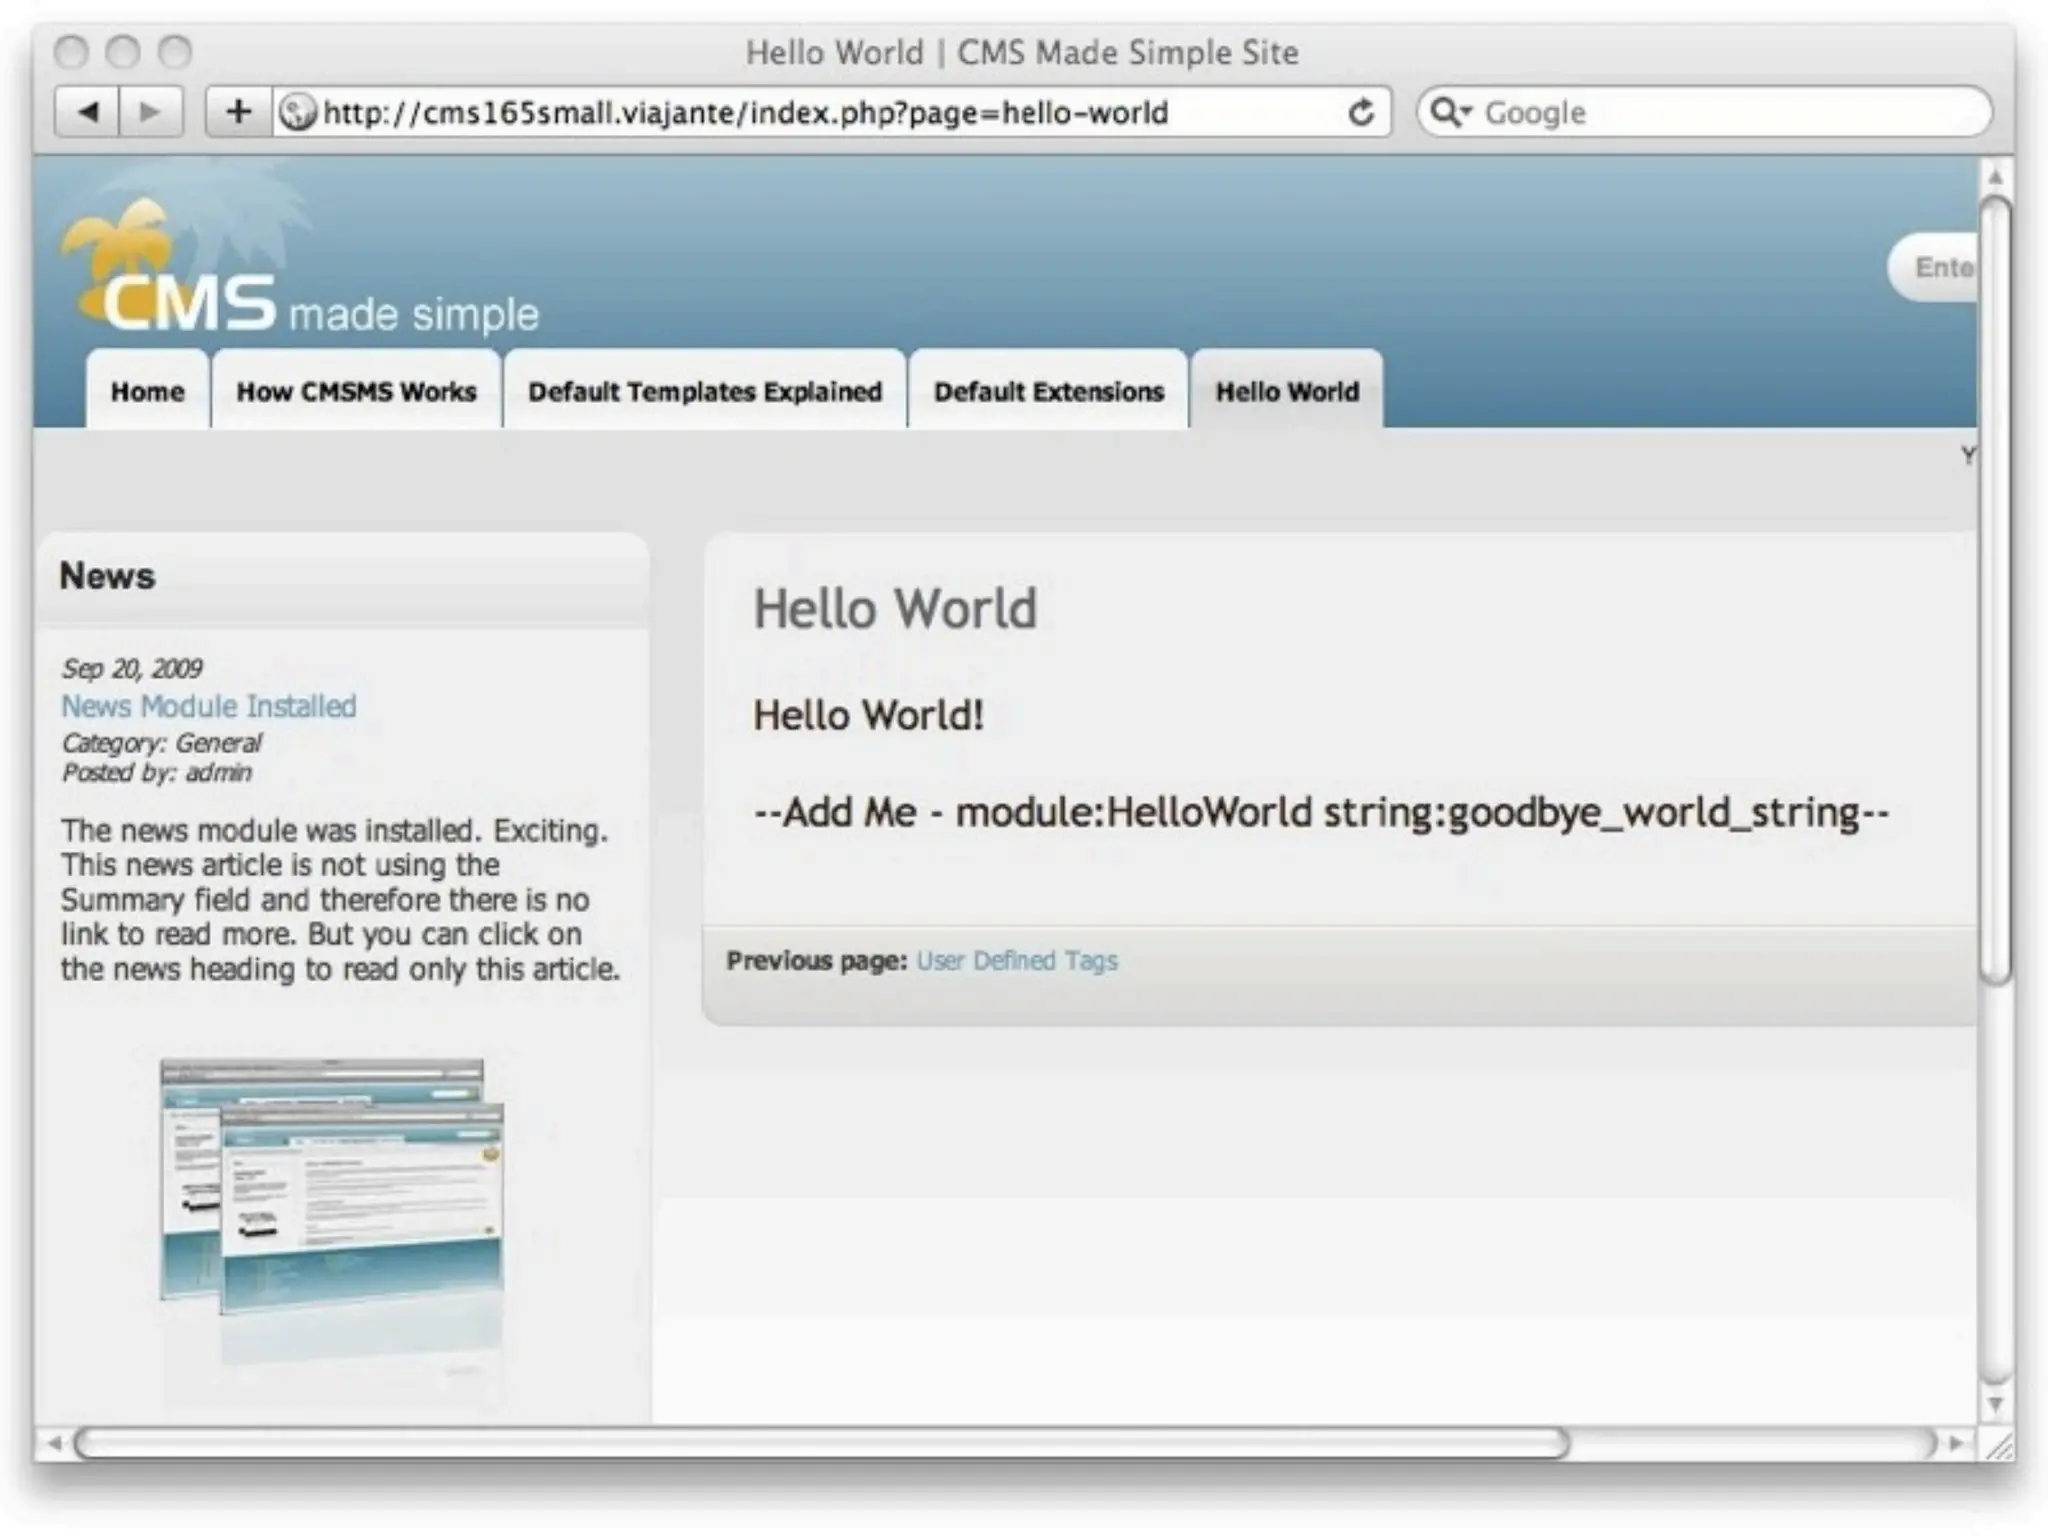
Task: Focus the Google search field
Action: pos(1704,112)
